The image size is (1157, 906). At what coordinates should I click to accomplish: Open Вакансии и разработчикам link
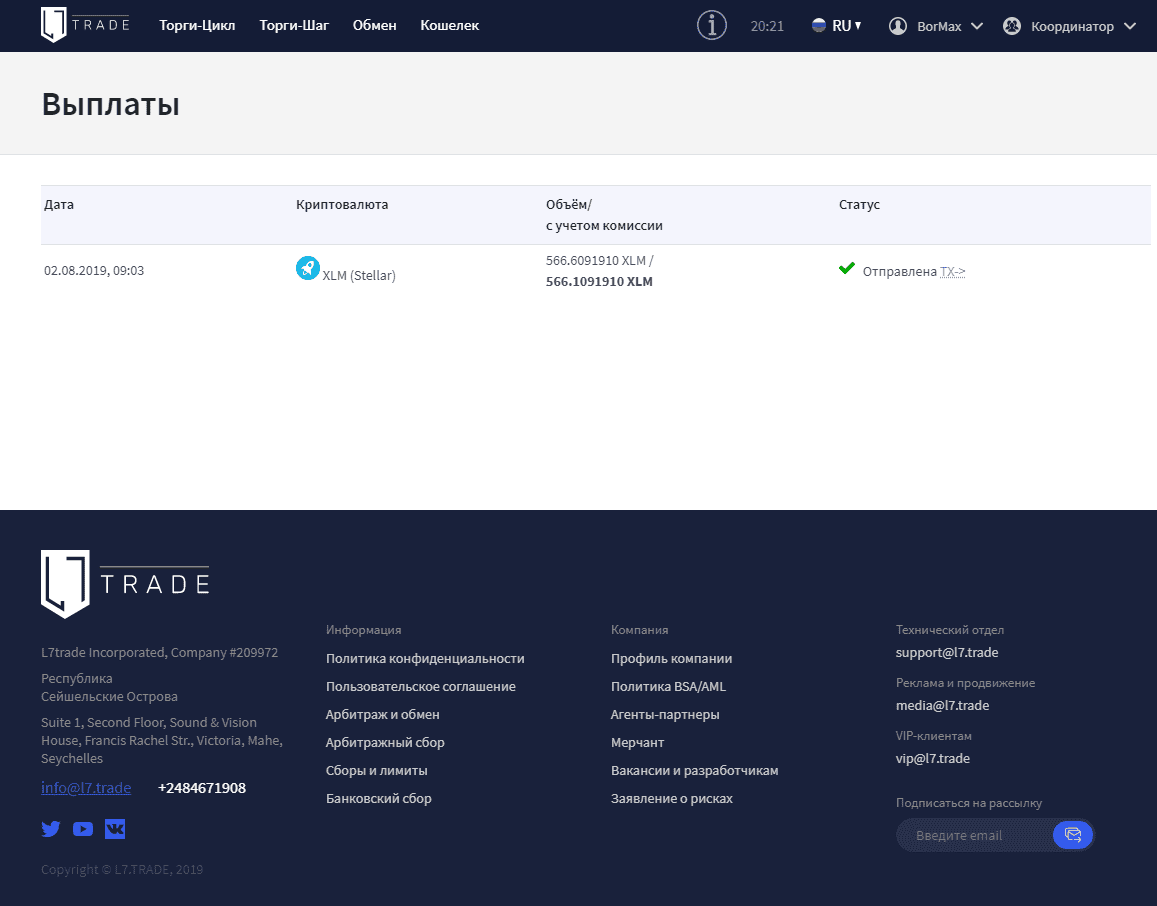(x=694, y=770)
